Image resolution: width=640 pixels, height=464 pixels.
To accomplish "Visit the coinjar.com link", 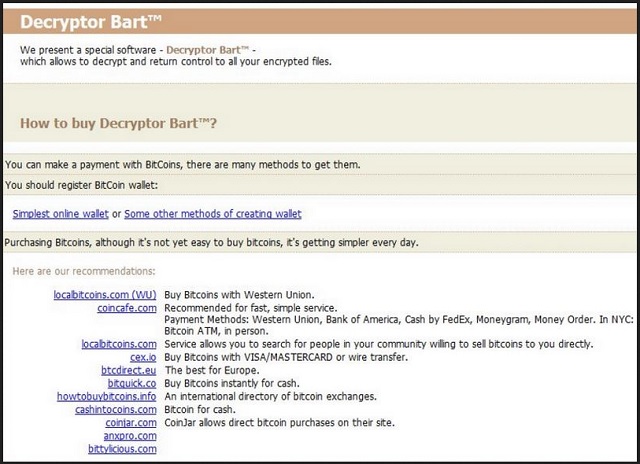I will click(x=131, y=422).
